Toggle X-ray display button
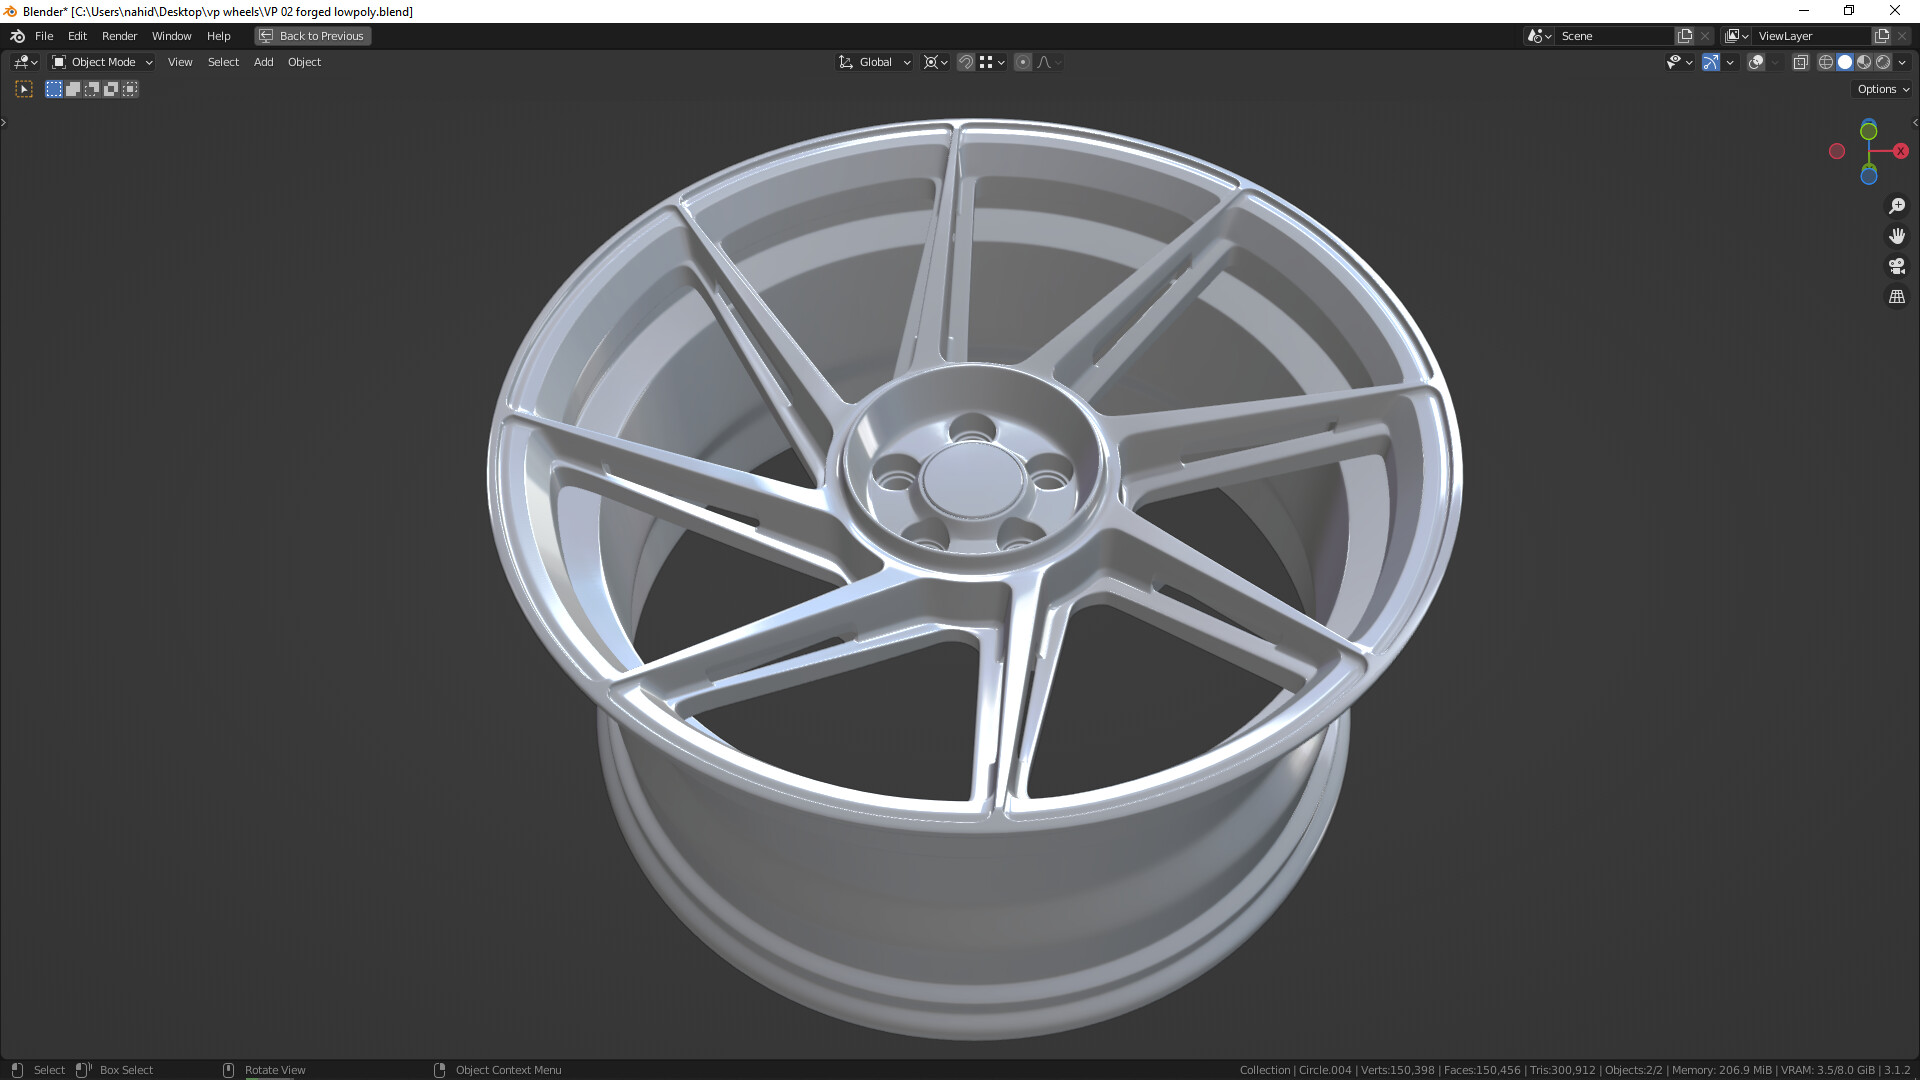This screenshot has height=1080, width=1920. pyautogui.click(x=1800, y=62)
